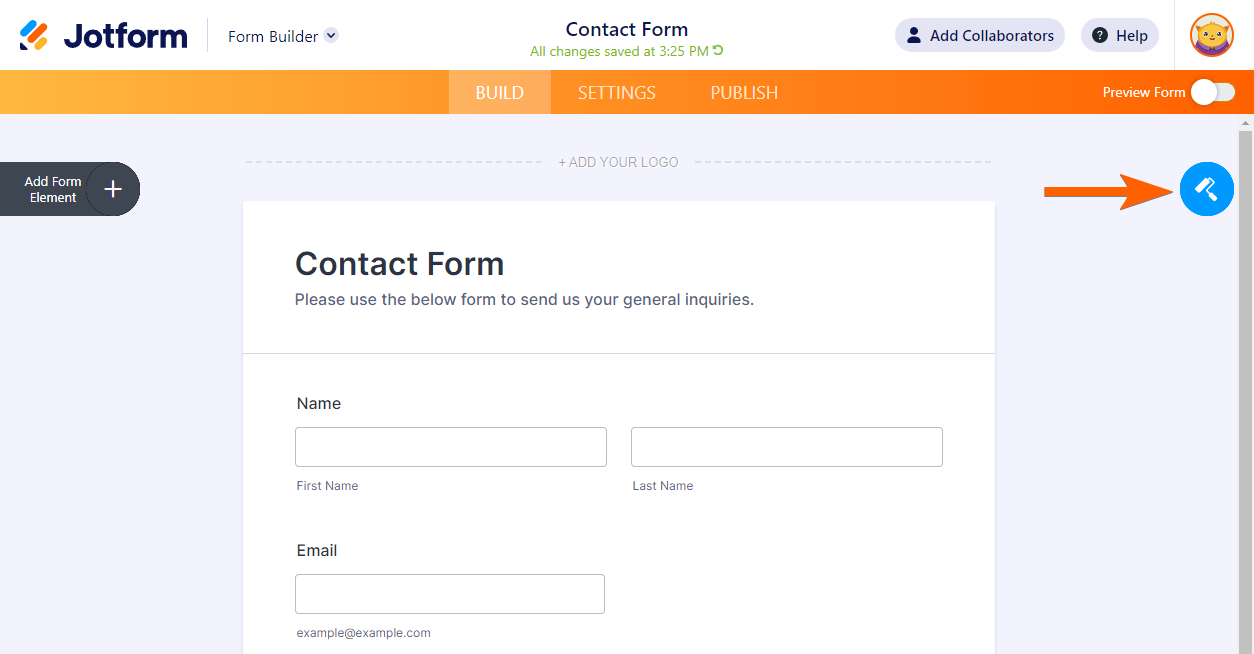Switch to the Build tab
Screen dimensions: 1254x654
499,92
